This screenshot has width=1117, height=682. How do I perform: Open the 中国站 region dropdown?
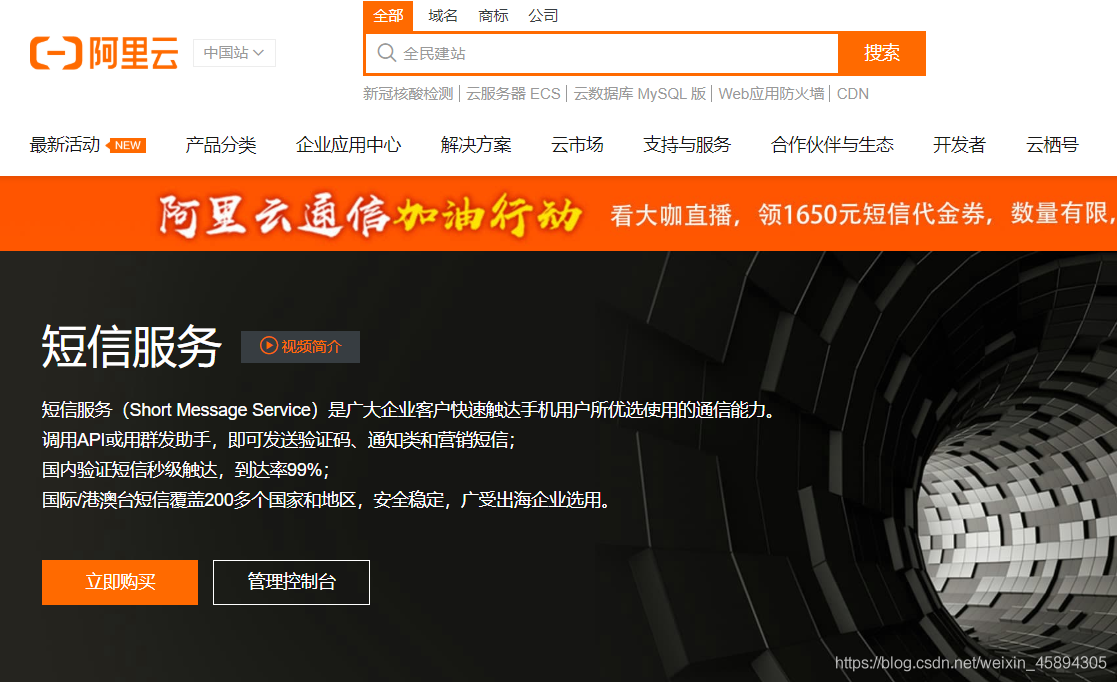[234, 53]
